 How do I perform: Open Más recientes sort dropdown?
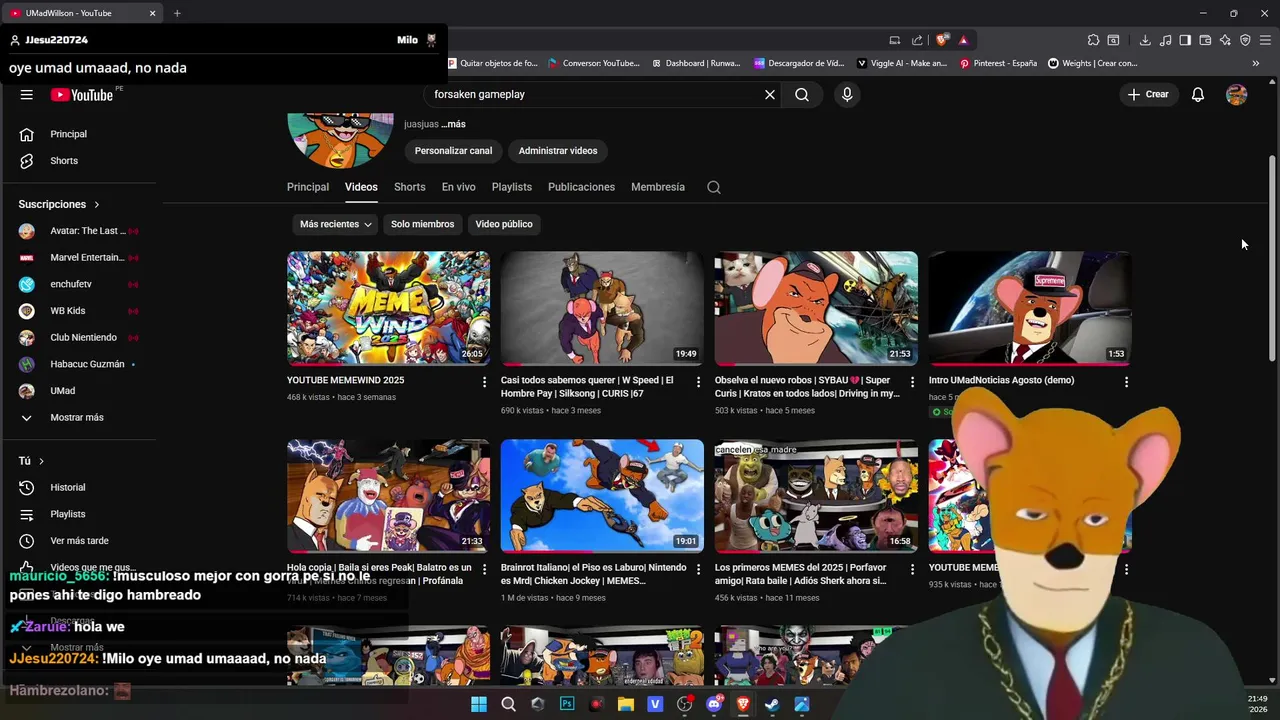[336, 224]
